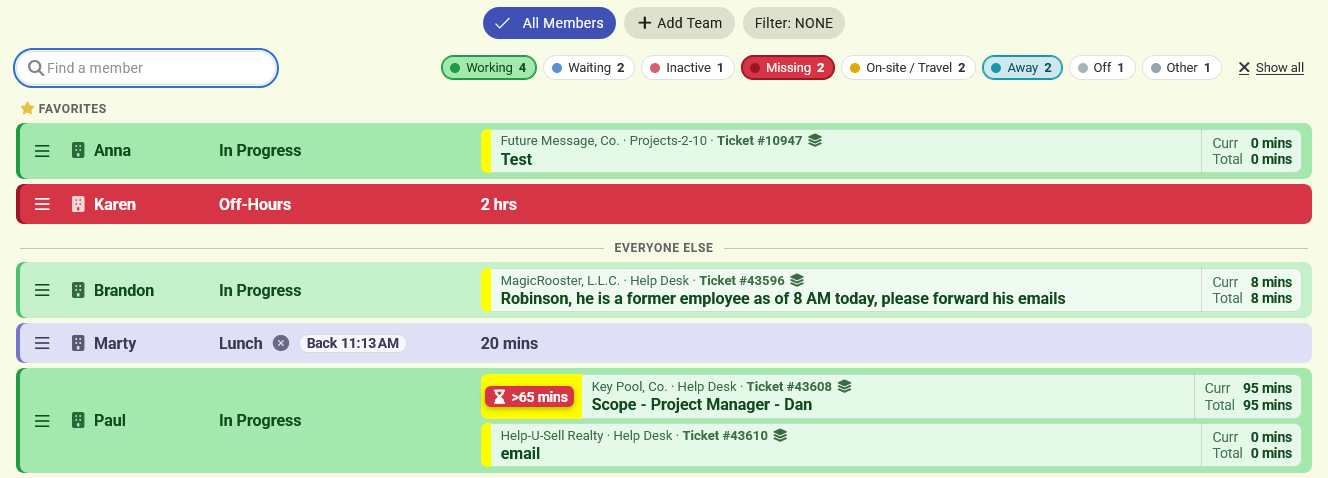Open the Filter: NONE dropdown
1328x478 pixels.
tap(794, 23)
